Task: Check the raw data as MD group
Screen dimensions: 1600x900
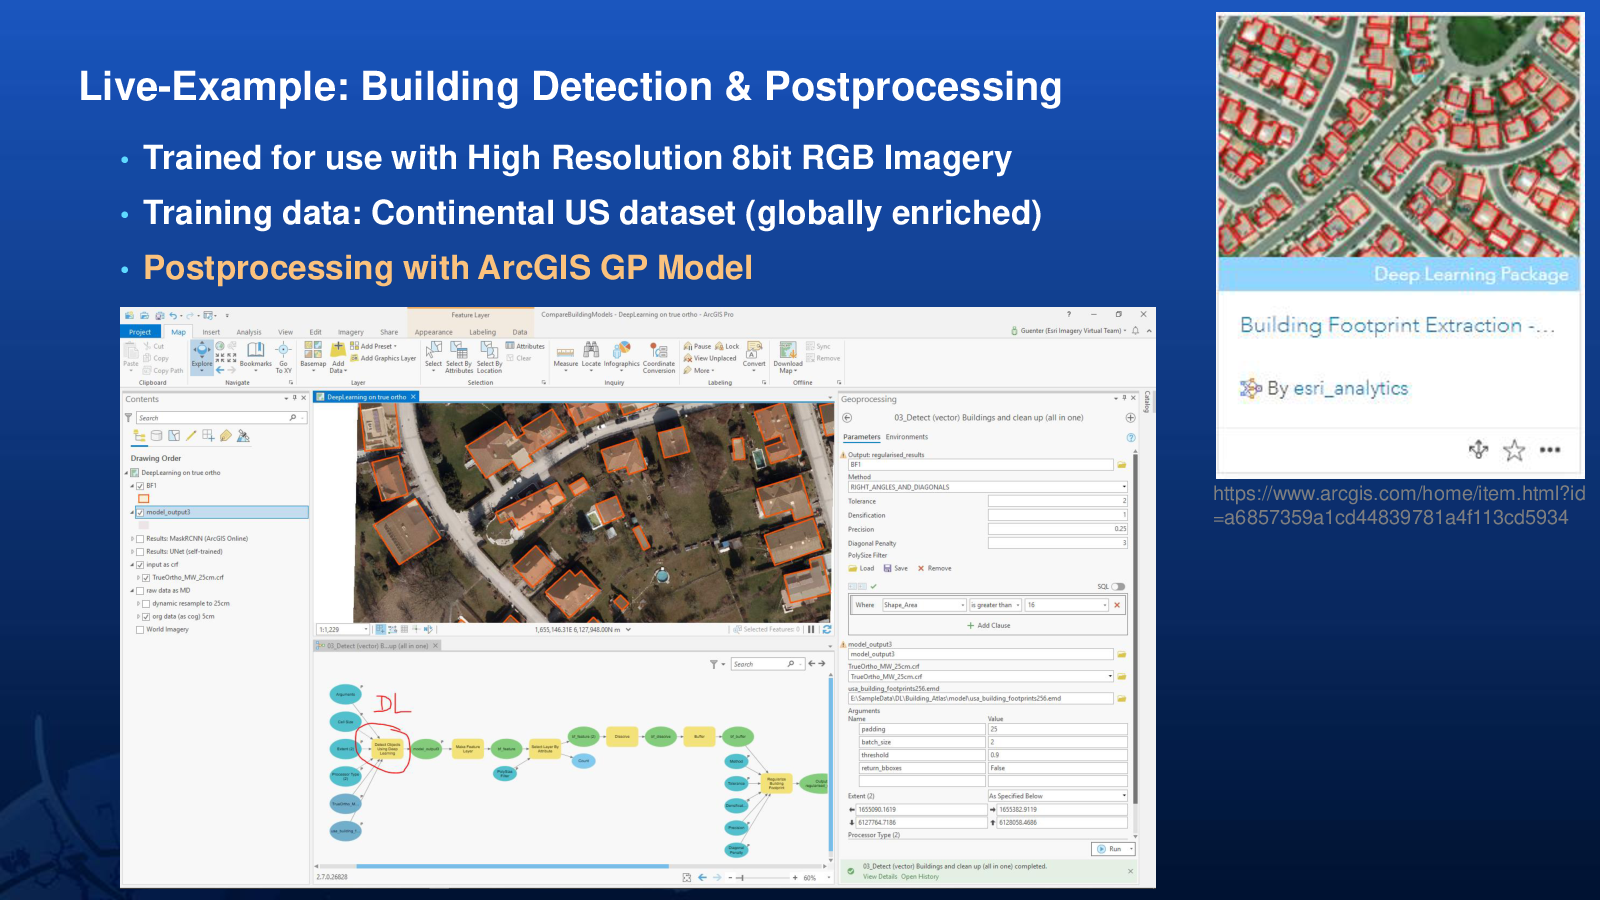Action: pos(140,591)
